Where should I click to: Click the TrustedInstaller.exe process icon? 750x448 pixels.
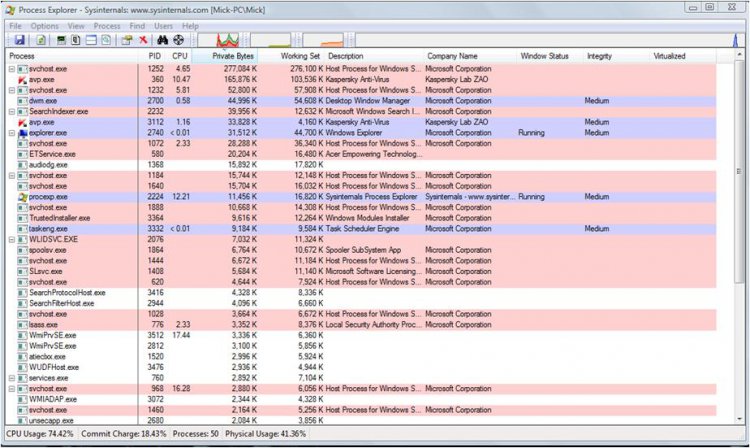point(22,218)
